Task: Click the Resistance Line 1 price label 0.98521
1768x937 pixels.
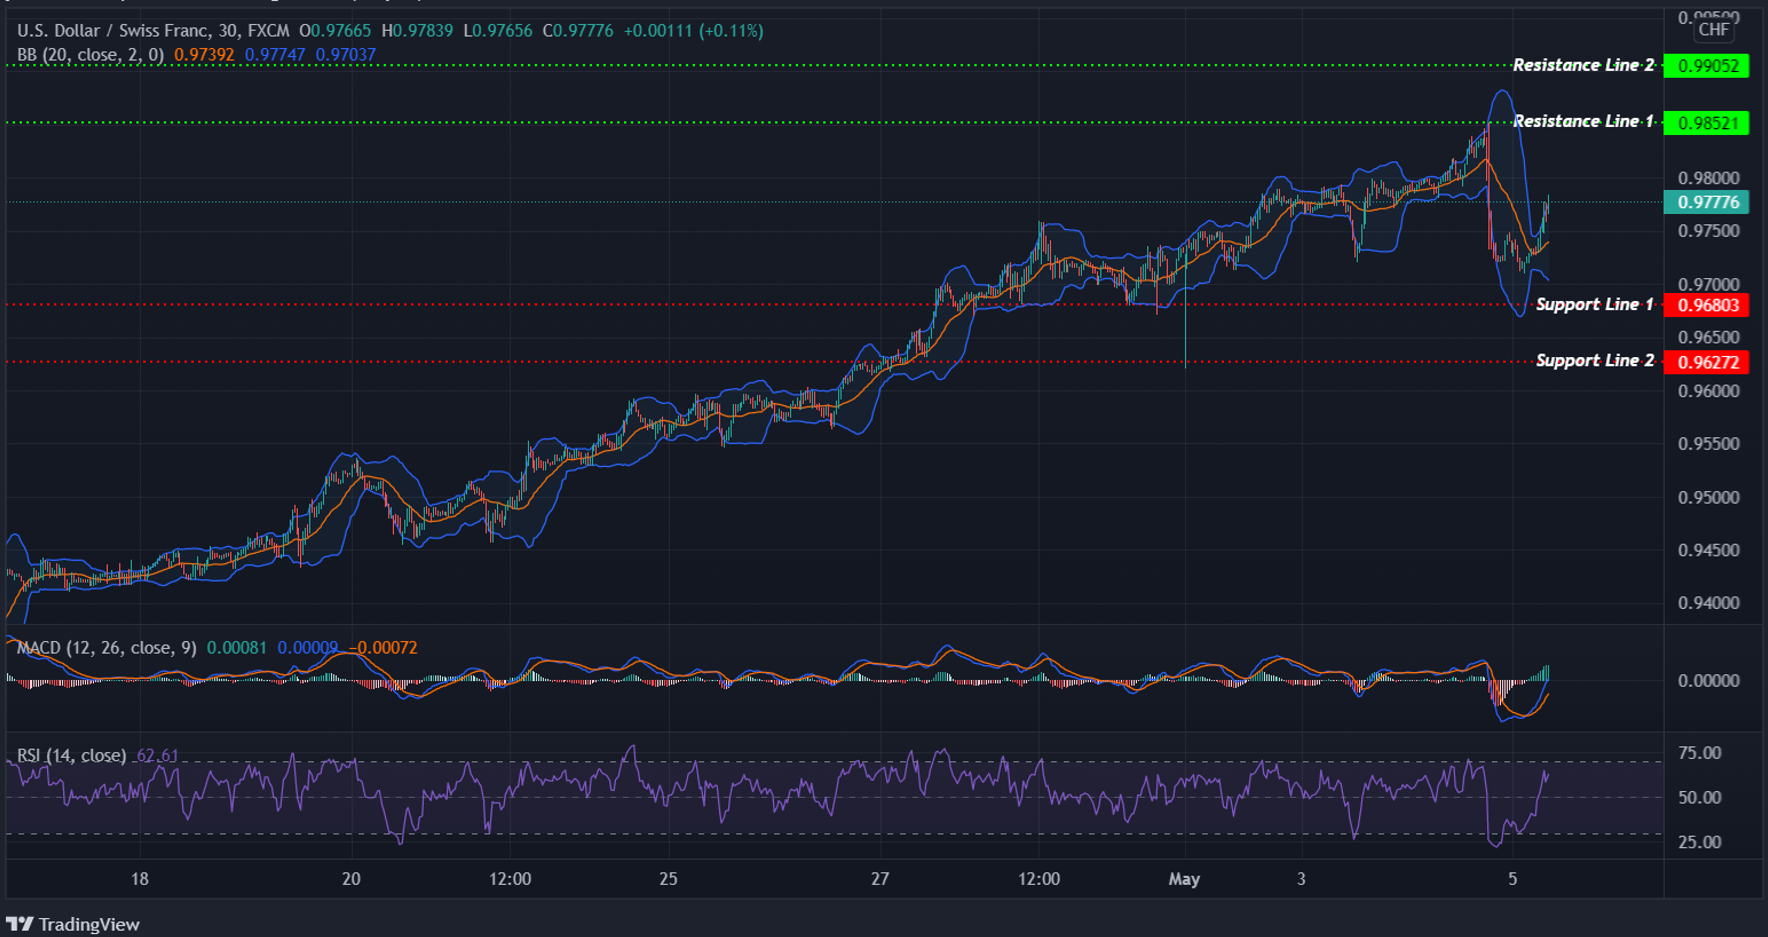Action: [1706, 123]
